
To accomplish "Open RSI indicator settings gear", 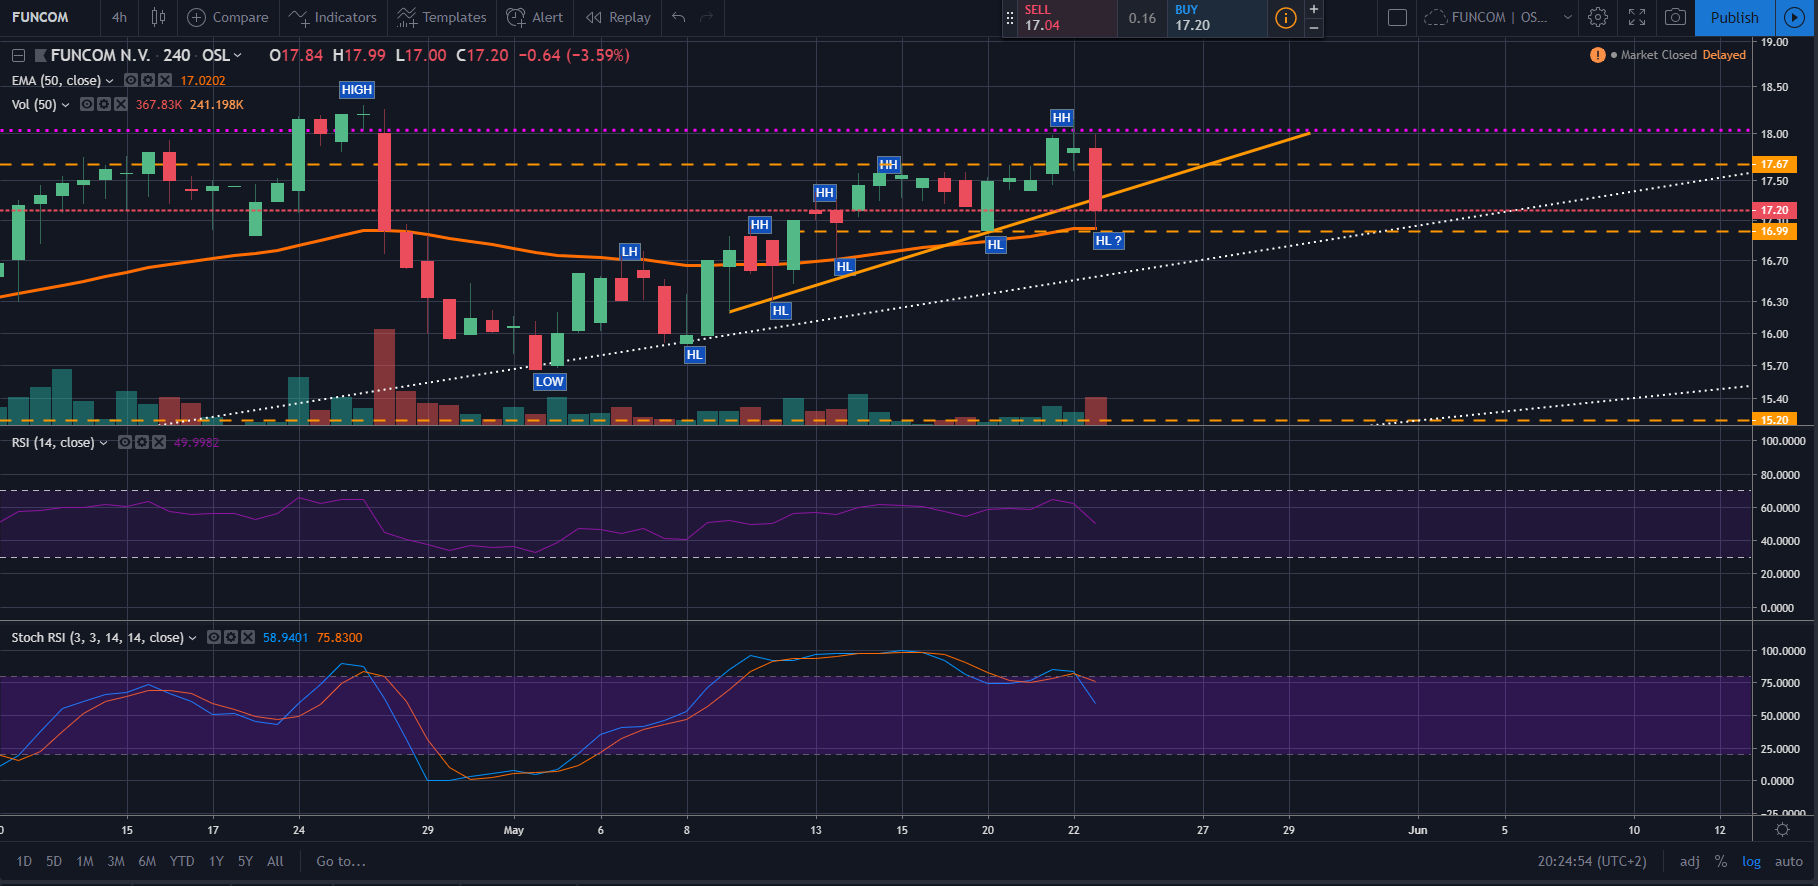I will pyautogui.click(x=142, y=442).
